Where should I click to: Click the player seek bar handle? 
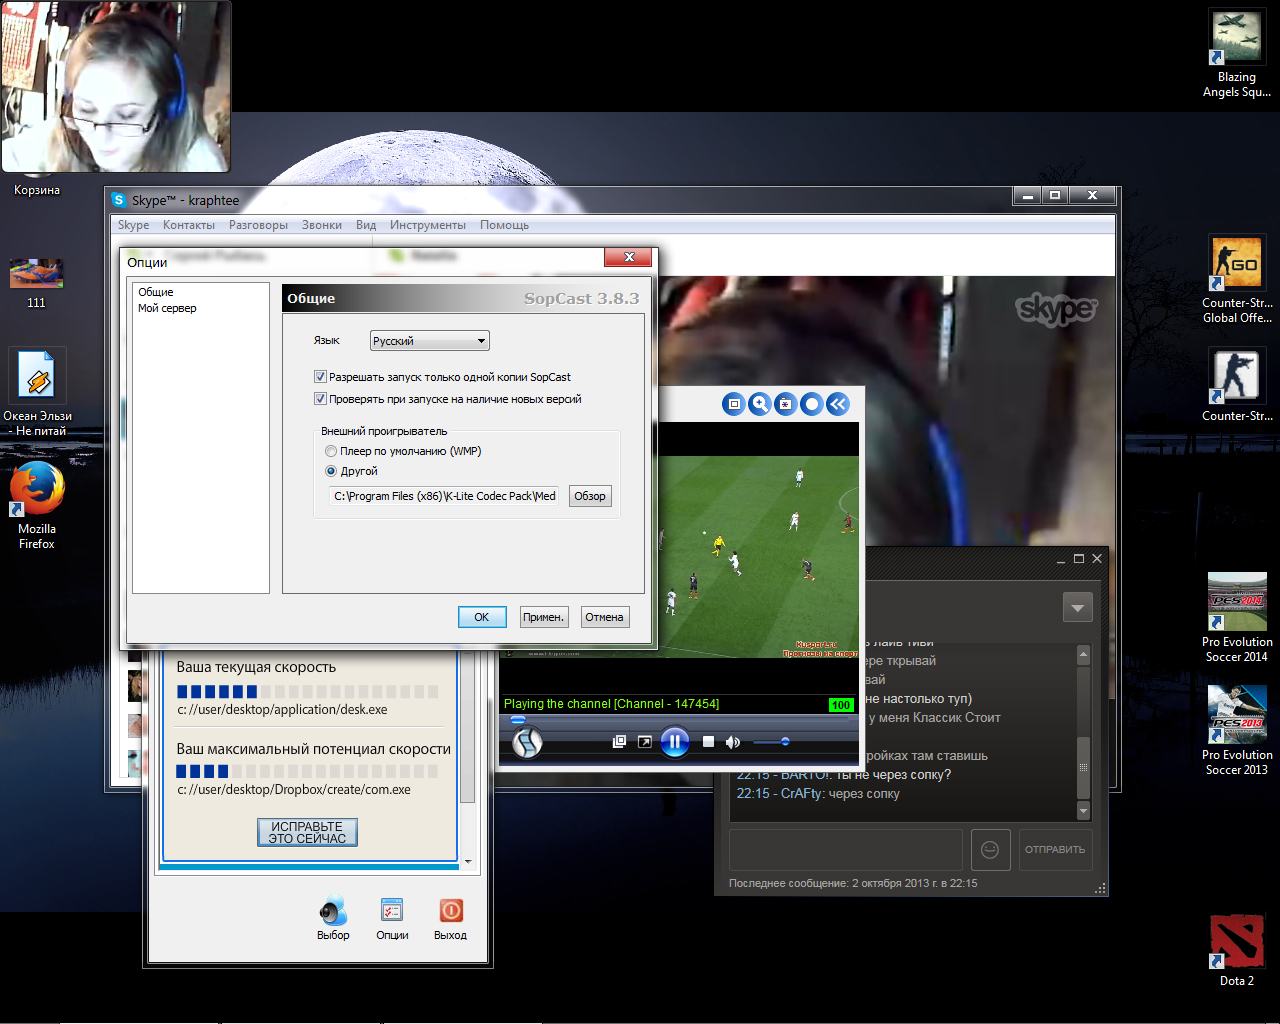point(518,719)
